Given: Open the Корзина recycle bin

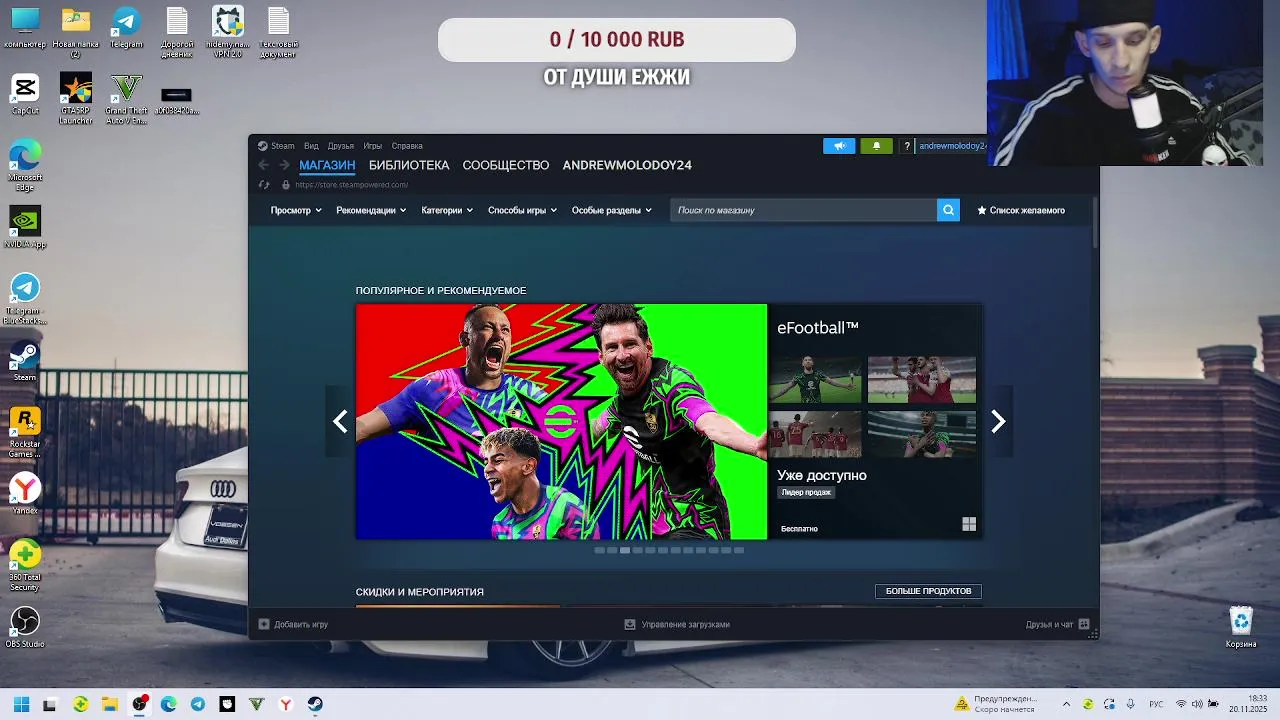Looking at the screenshot, I should (1241, 628).
